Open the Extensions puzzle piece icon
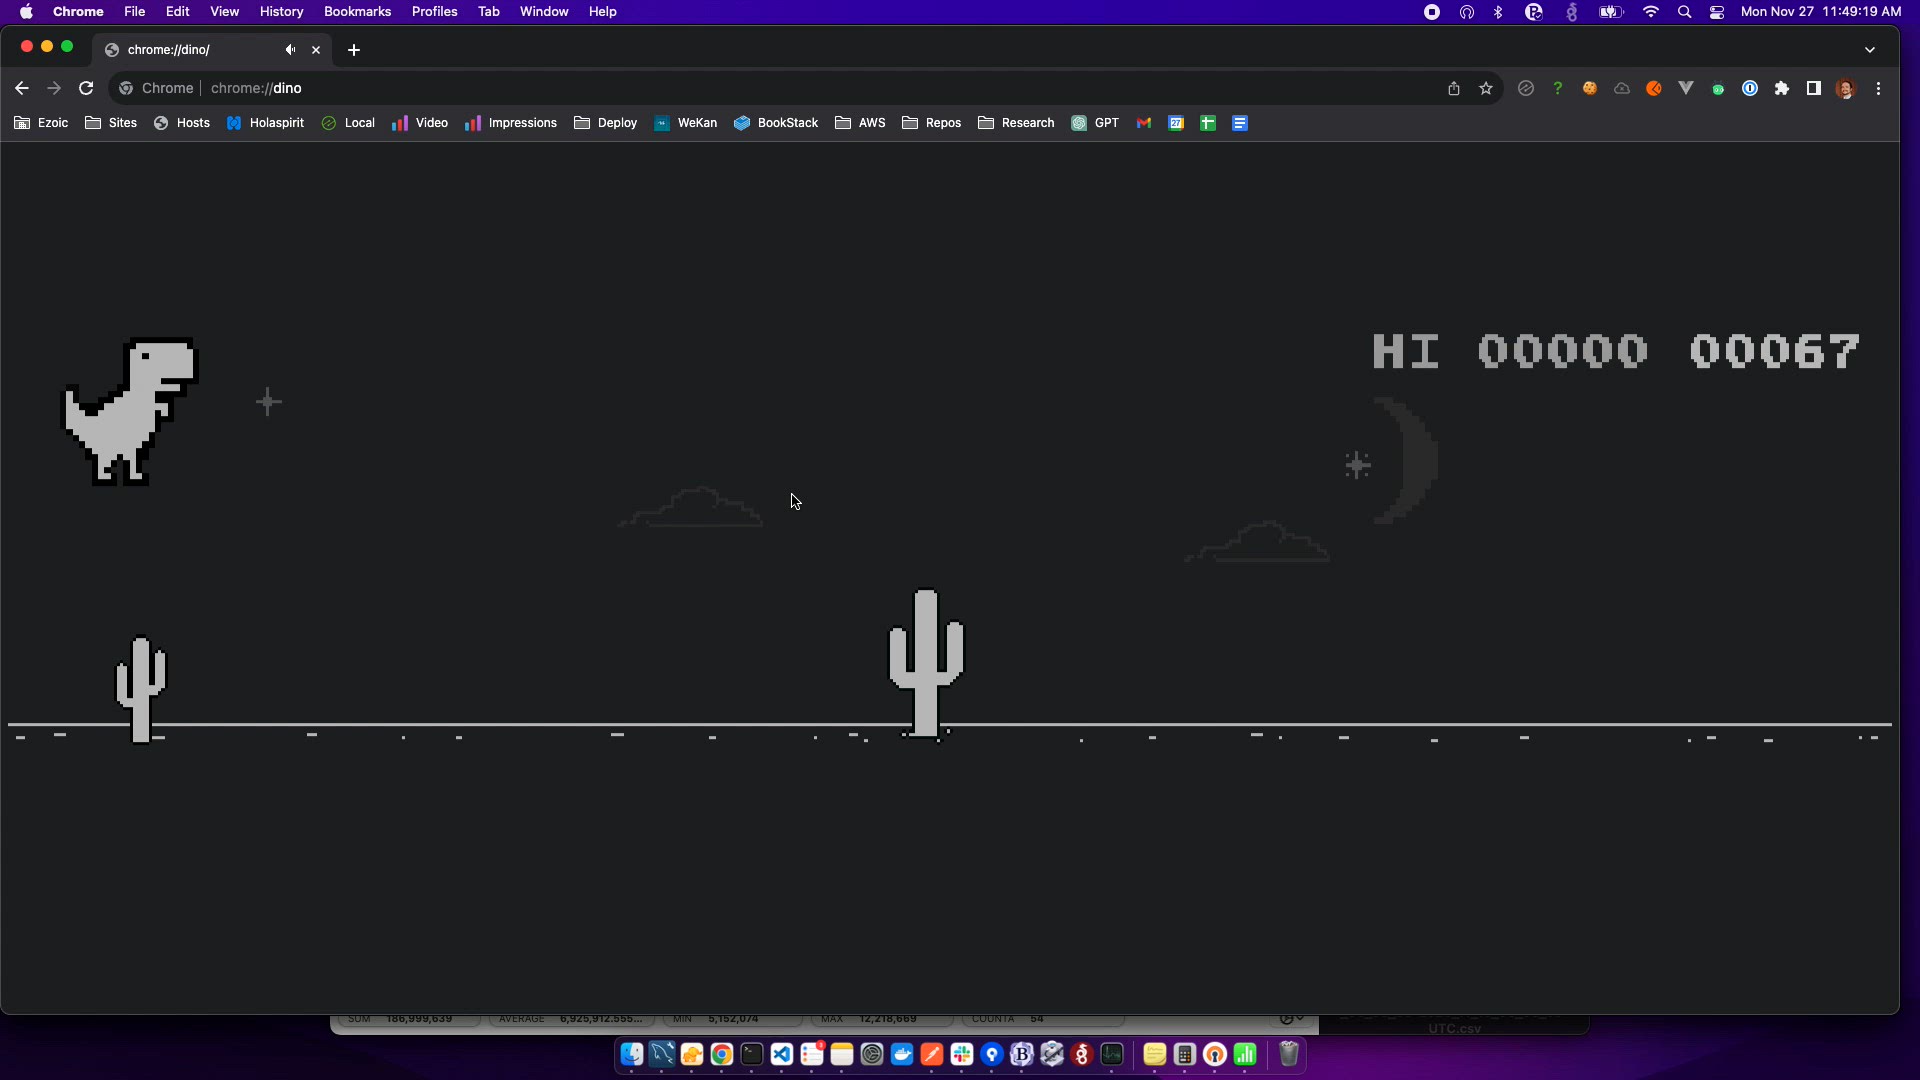 click(x=1782, y=88)
